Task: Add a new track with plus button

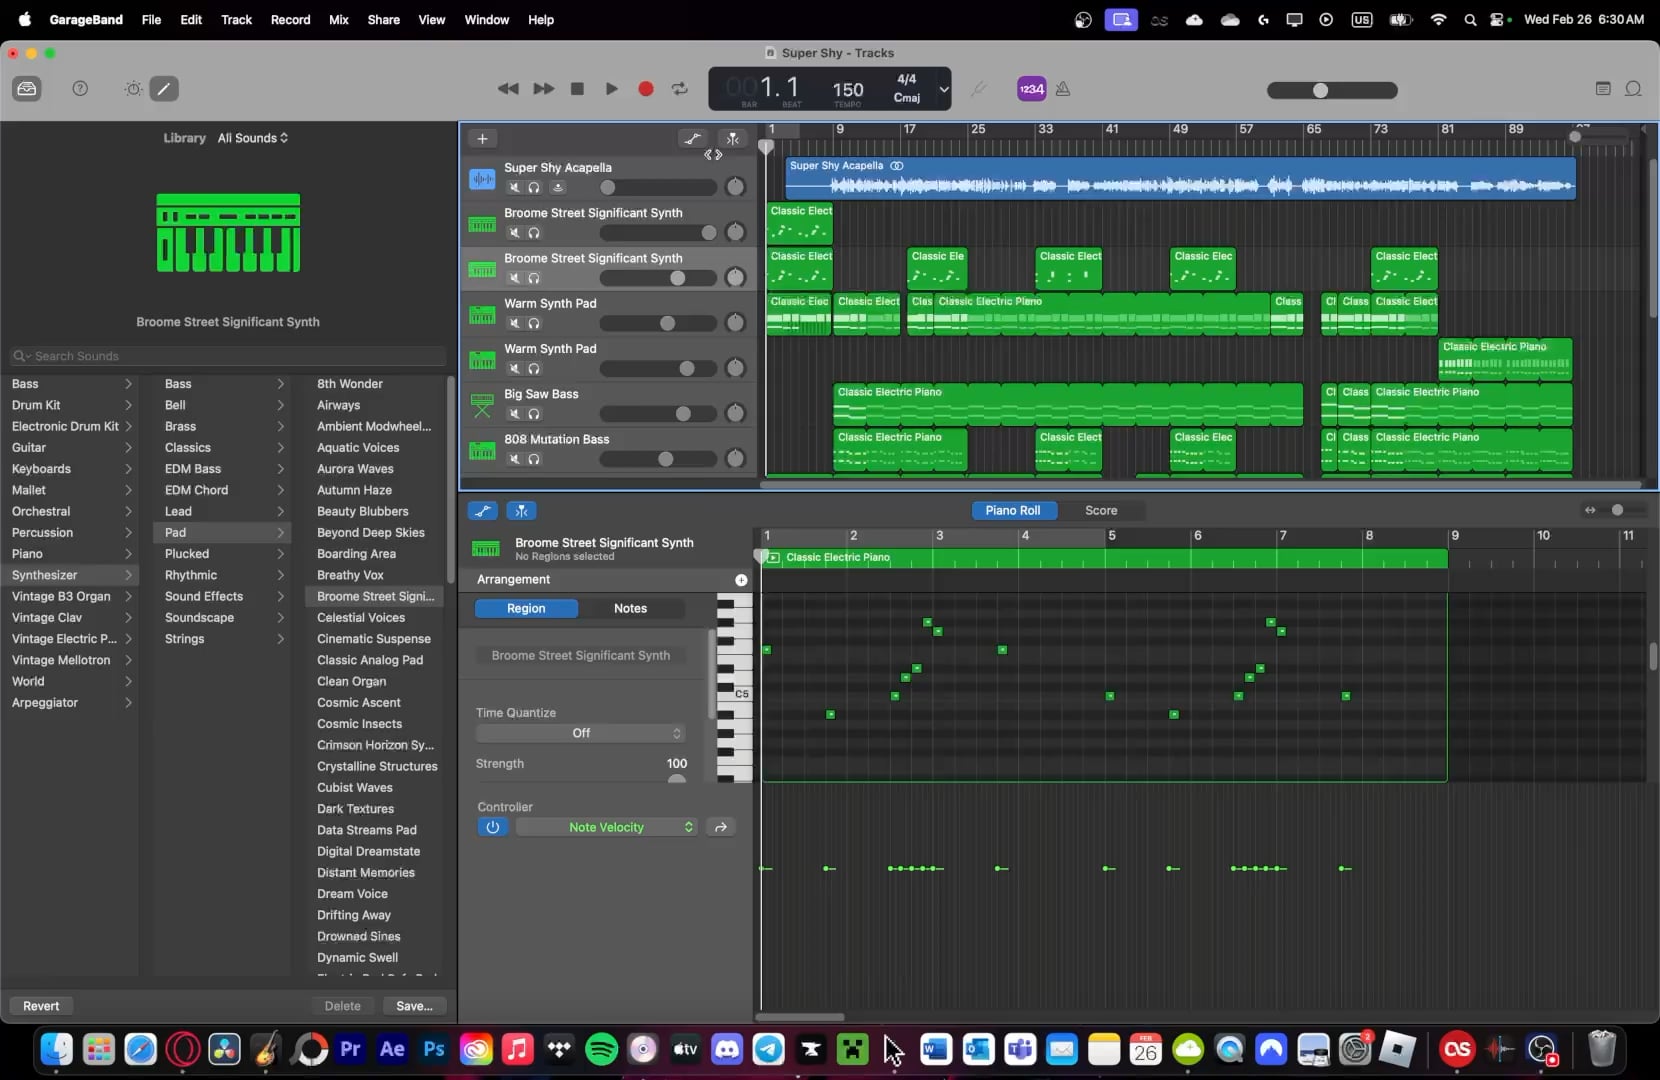Action: coord(482,139)
